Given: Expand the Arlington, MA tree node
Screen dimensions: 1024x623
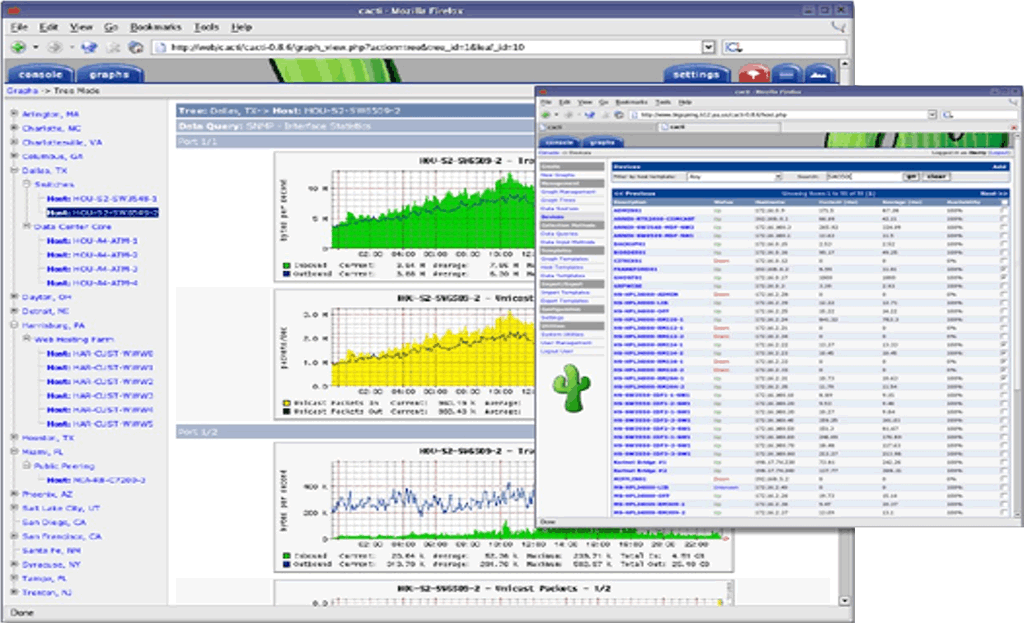Looking at the screenshot, I should [x=14, y=114].
